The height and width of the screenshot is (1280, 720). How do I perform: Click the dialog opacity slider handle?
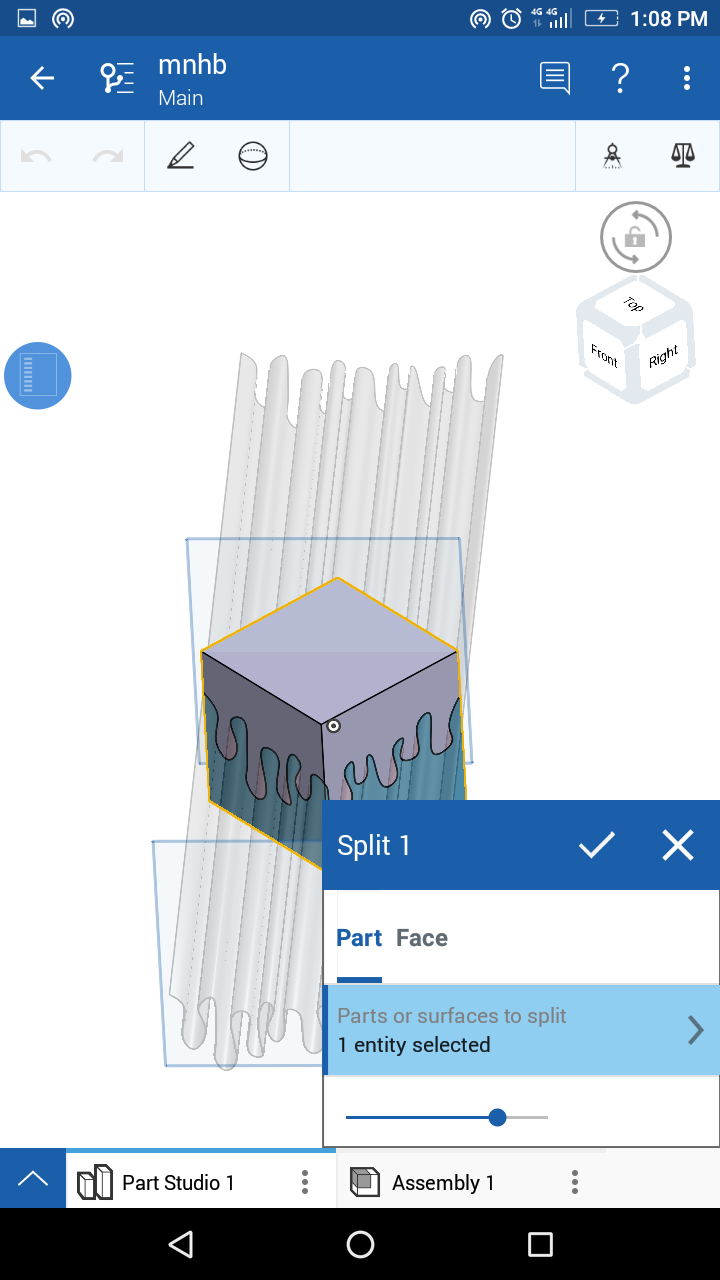tap(498, 1117)
